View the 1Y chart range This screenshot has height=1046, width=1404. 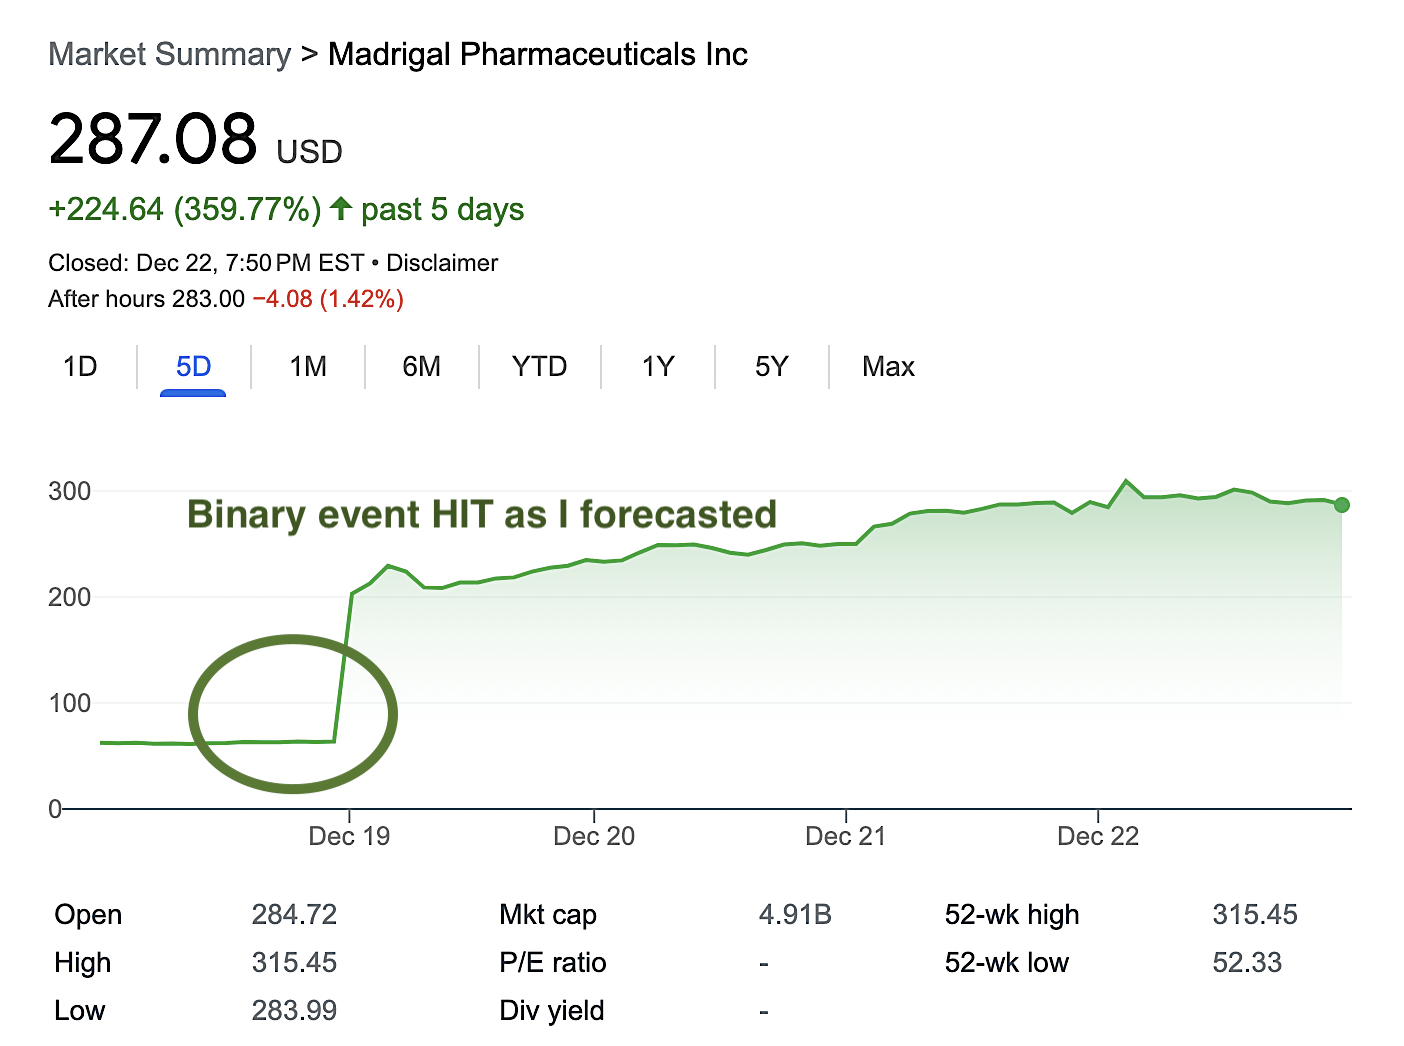click(x=658, y=367)
